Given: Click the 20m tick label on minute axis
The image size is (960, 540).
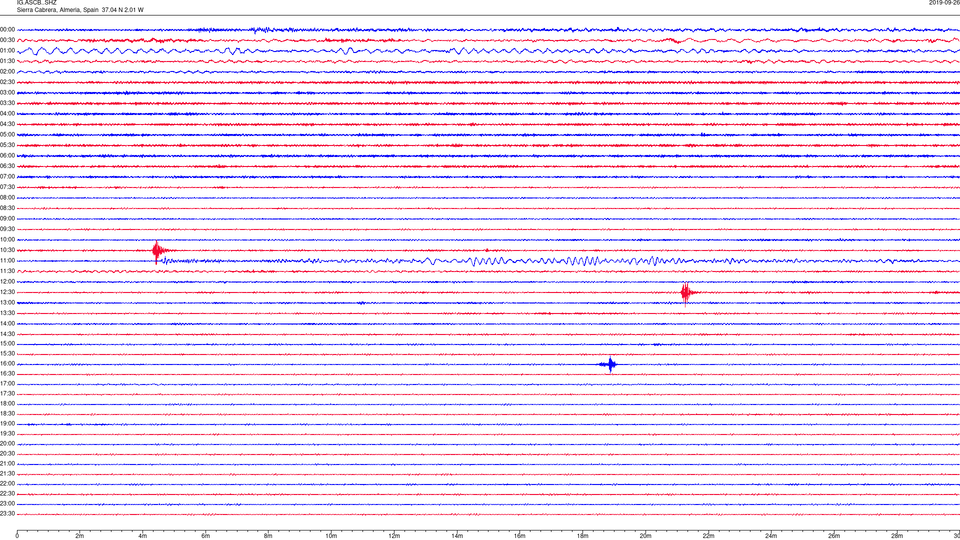Looking at the screenshot, I should click(645, 536).
